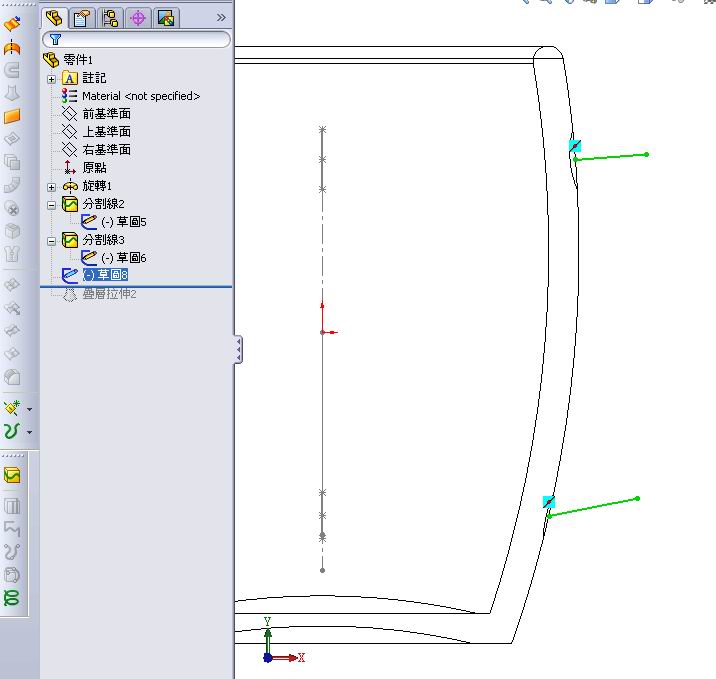
Task: Click the greyed thickened cube surface icon
Action: [12, 232]
